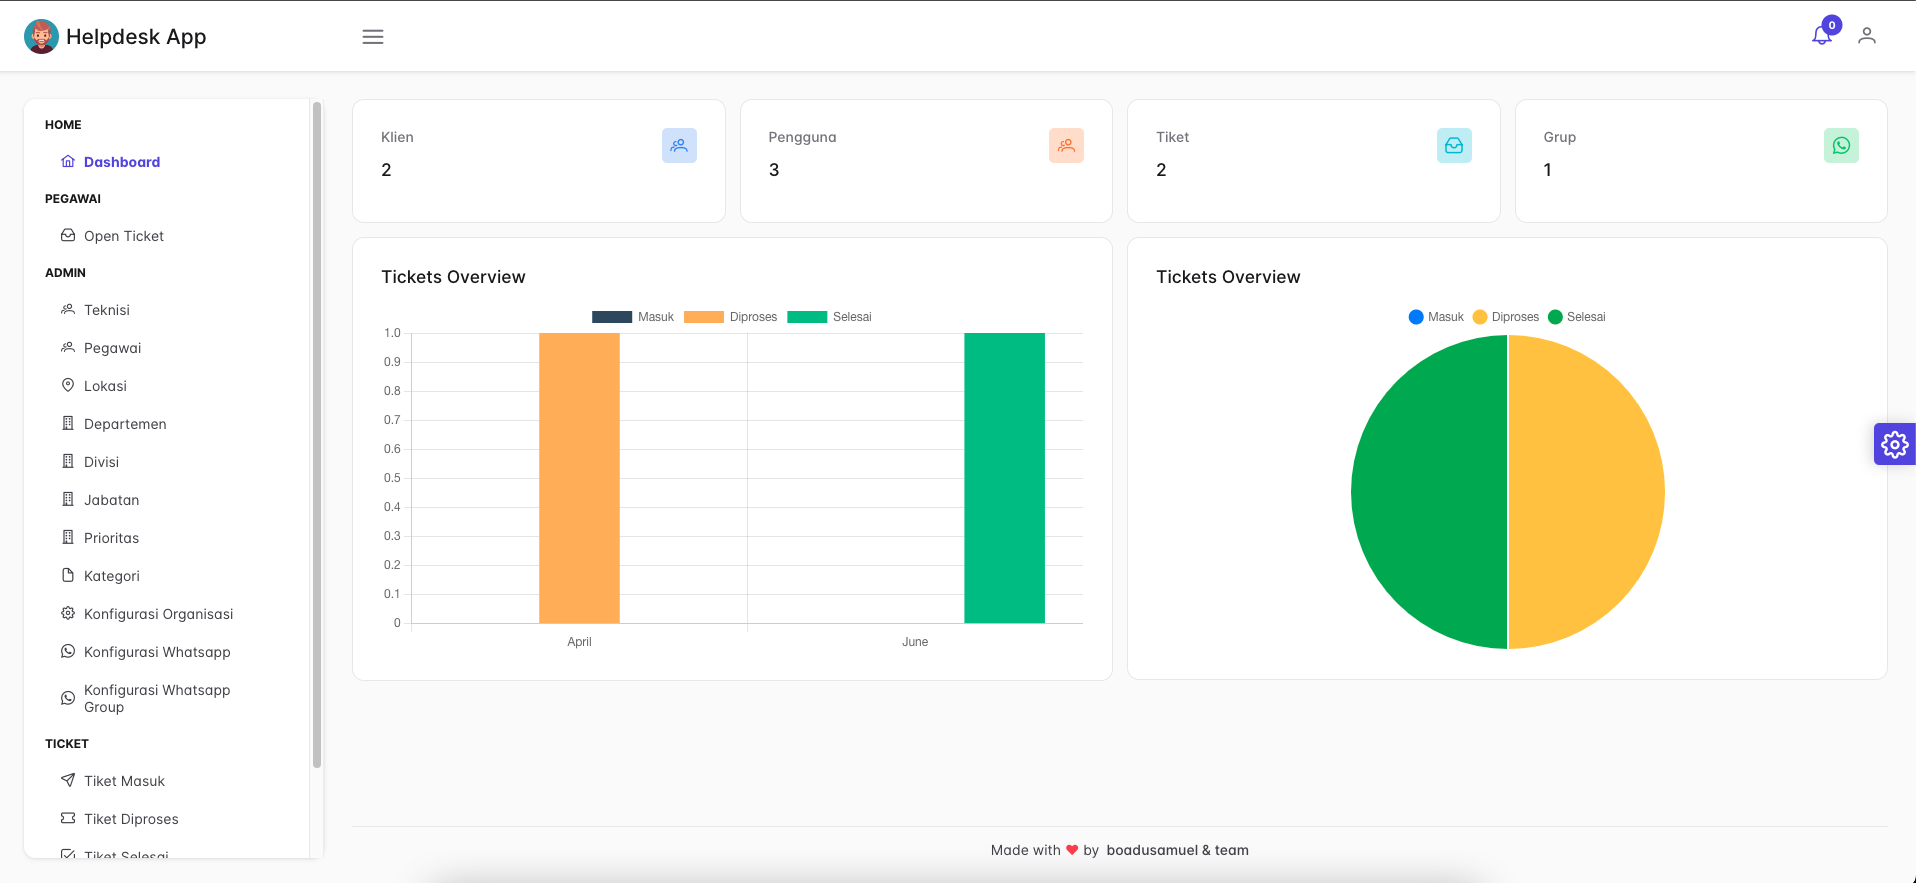Click the Open Ticket inbox icon
Screen dimensions: 1916x883
pos(68,235)
